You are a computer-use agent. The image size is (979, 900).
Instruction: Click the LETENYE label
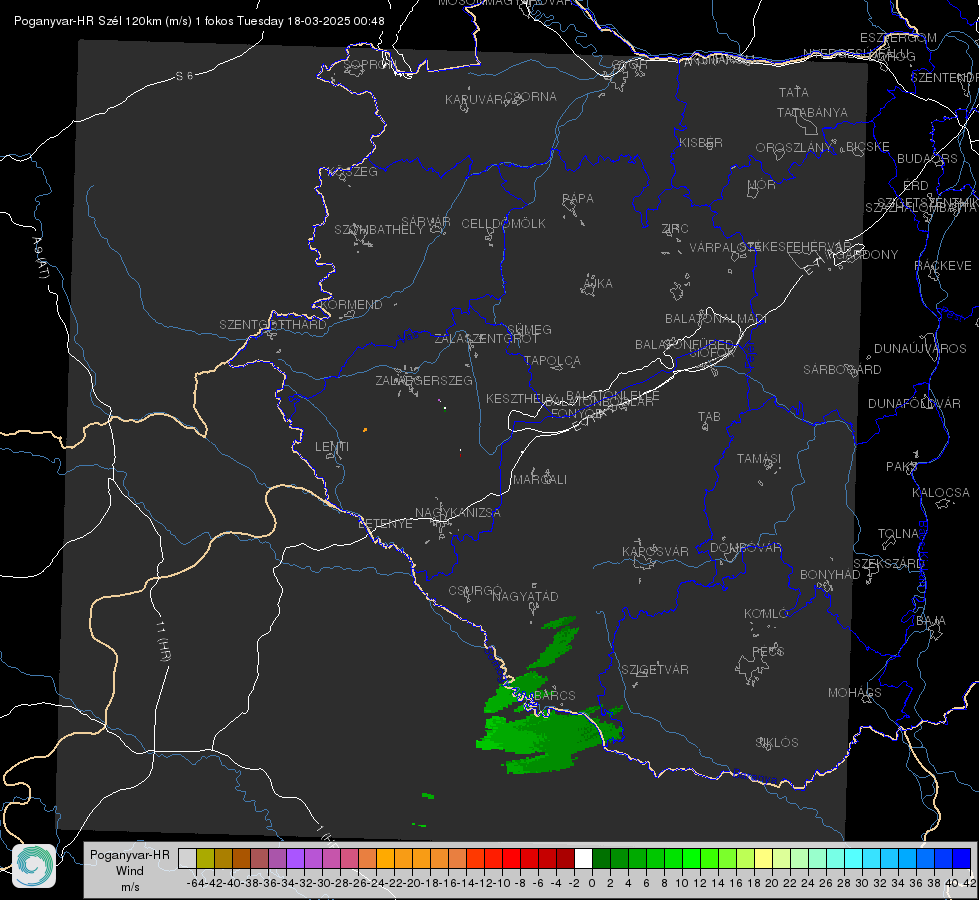point(385,524)
